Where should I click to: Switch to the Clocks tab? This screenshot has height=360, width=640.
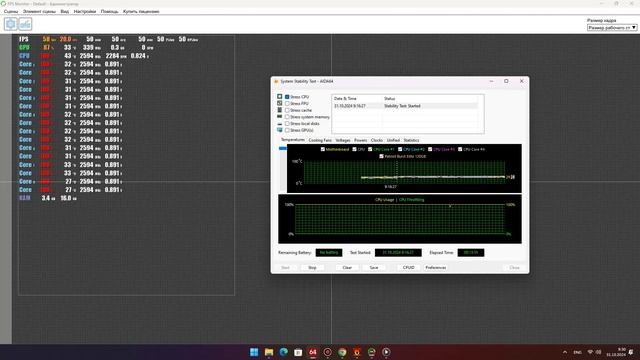tap(377, 140)
